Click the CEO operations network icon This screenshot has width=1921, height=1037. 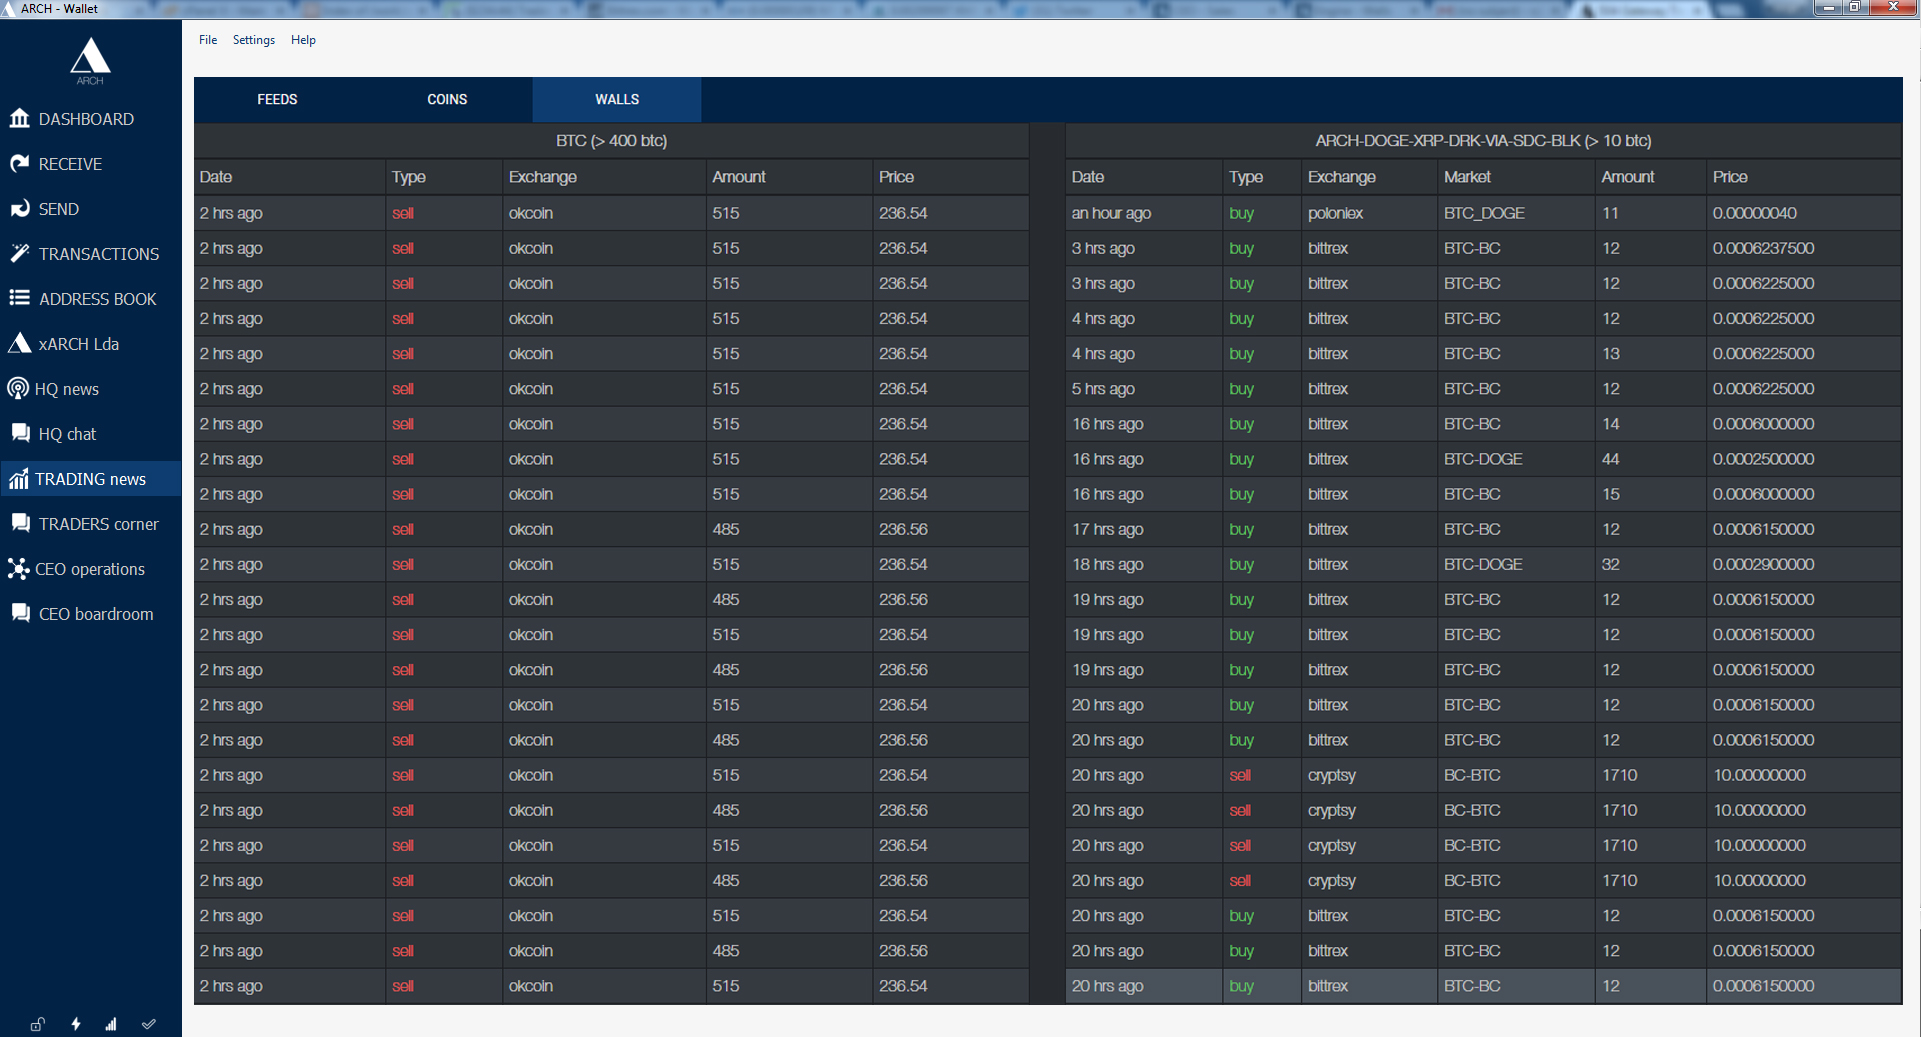point(18,568)
